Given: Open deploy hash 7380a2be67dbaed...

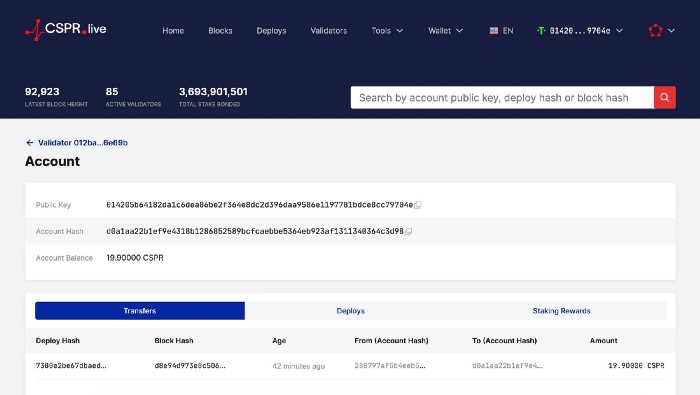Looking at the screenshot, I should click(x=71, y=366).
